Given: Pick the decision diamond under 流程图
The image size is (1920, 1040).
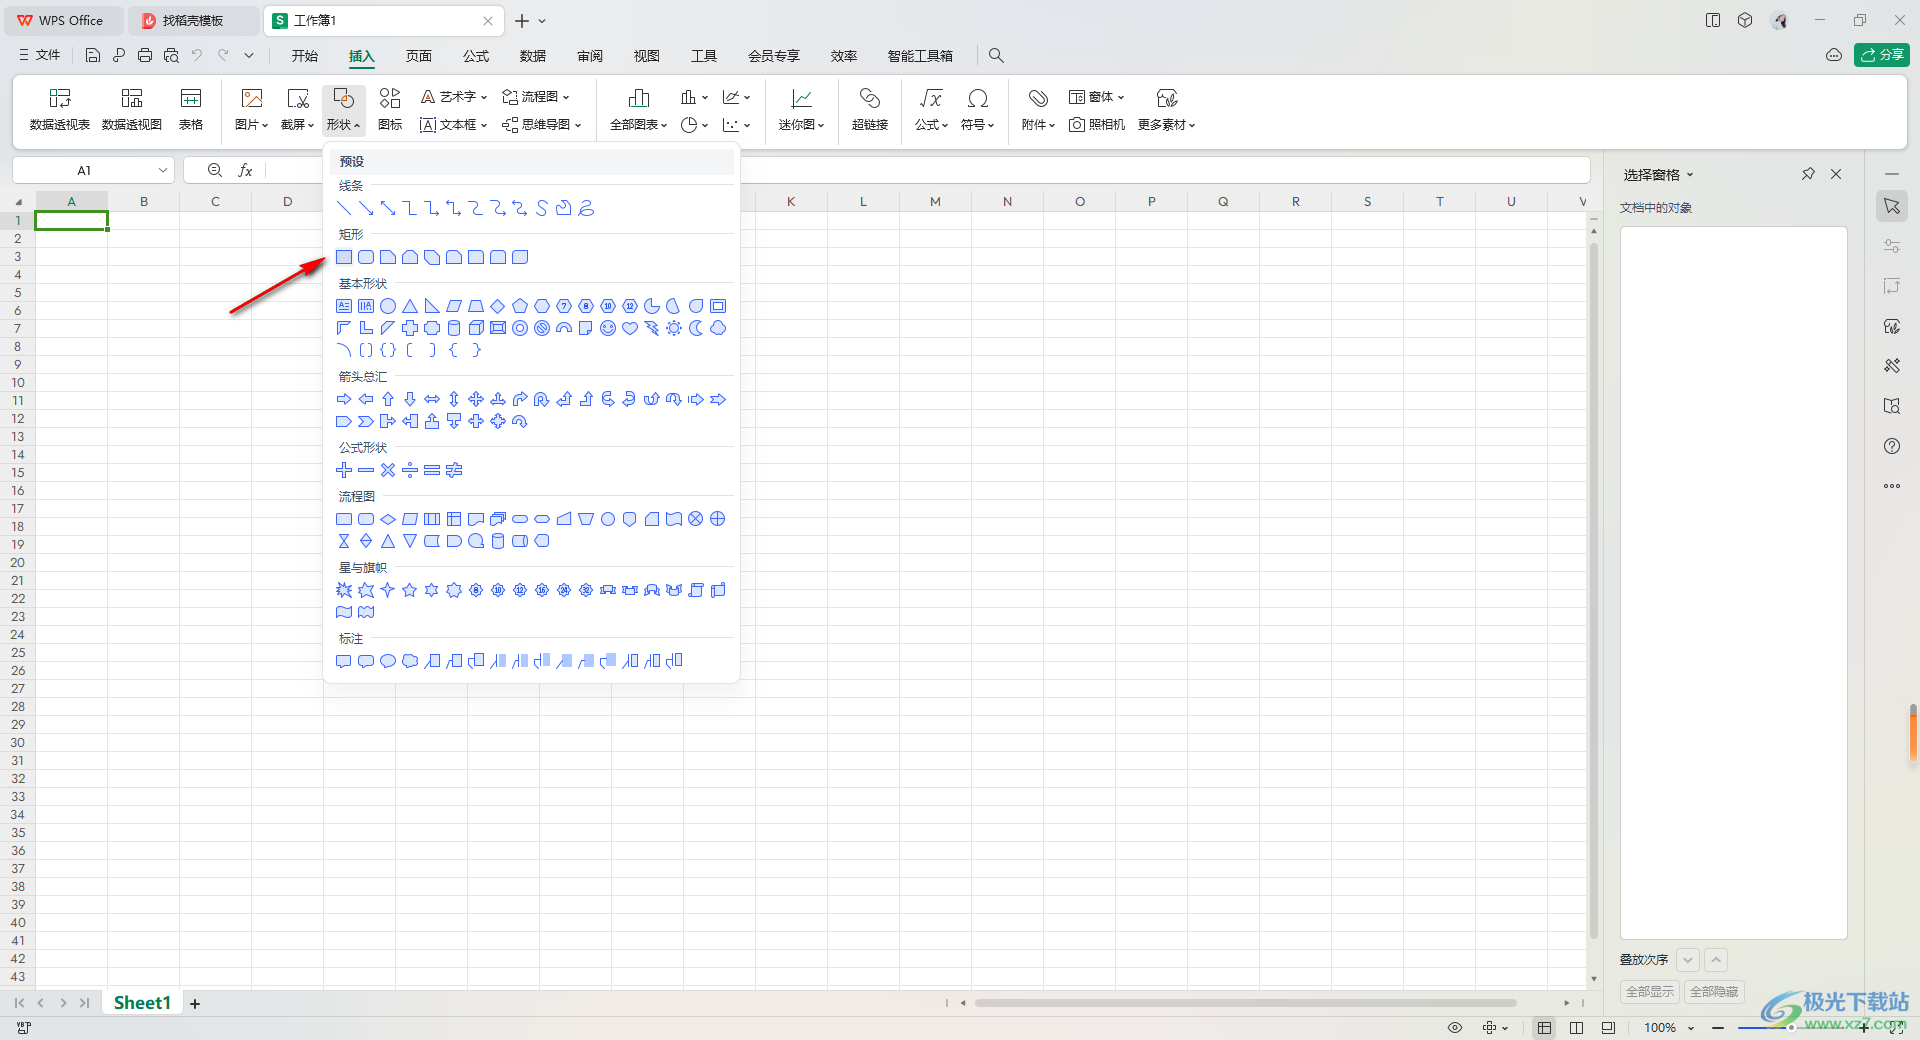Looking at the screenshot, I should 388,519.
